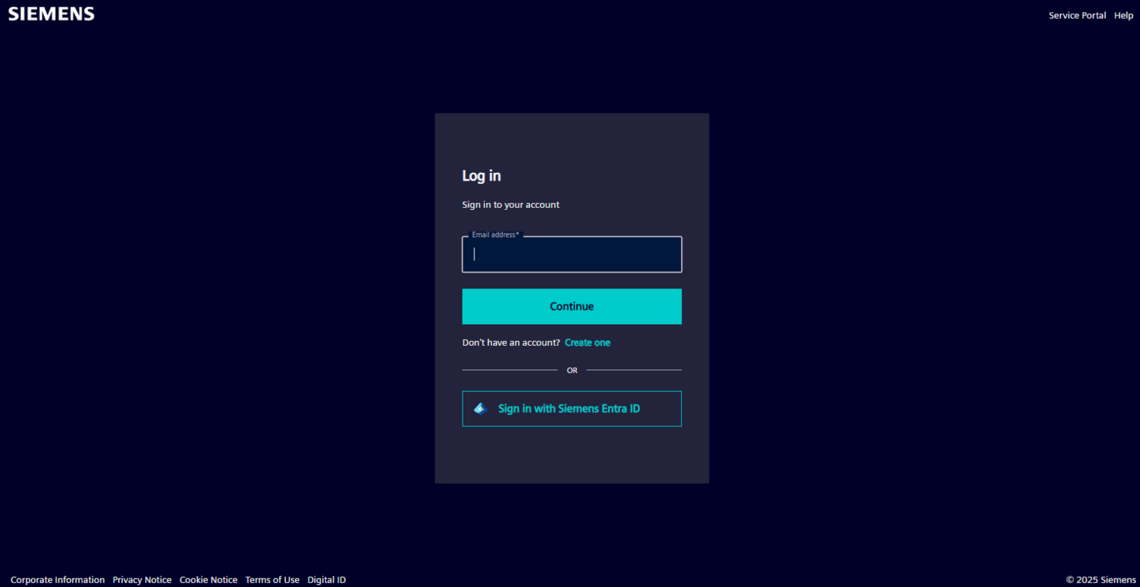Click the © 2025 Siemens copyright text
The height and width of the screenshot is (587, 1140).
coord(1100,580)
